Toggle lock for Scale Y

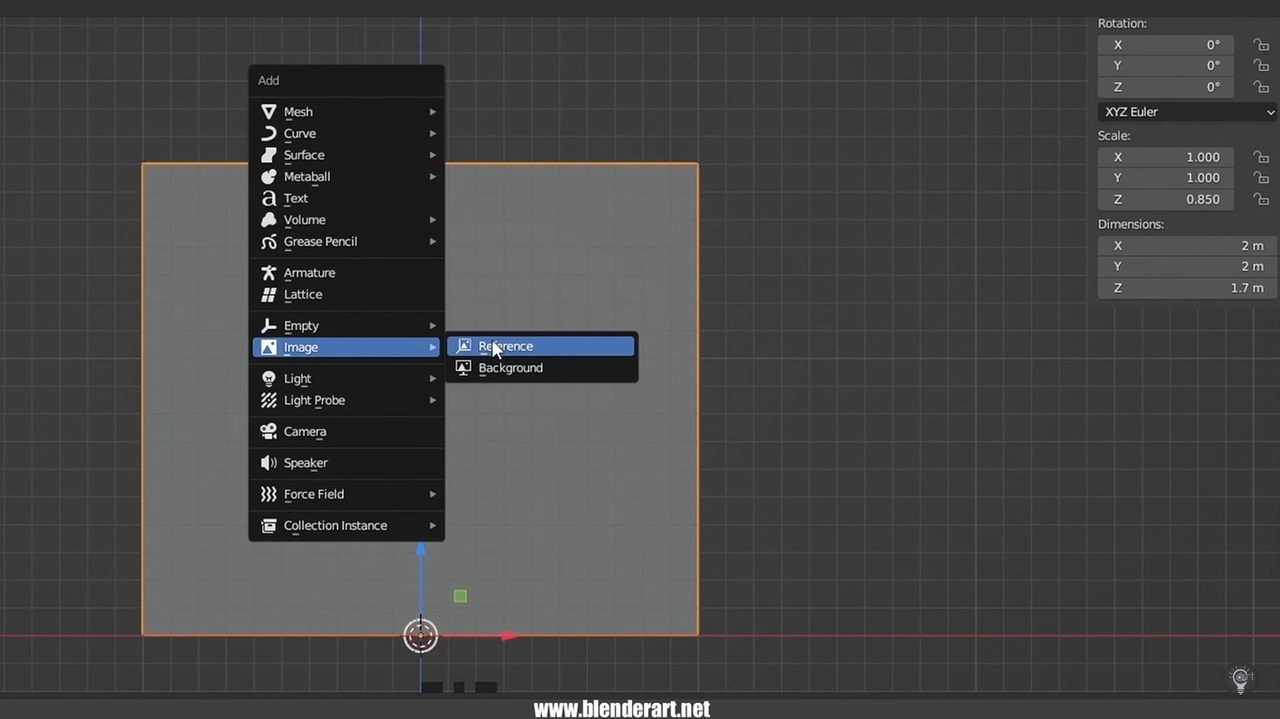pos(1261,178)
